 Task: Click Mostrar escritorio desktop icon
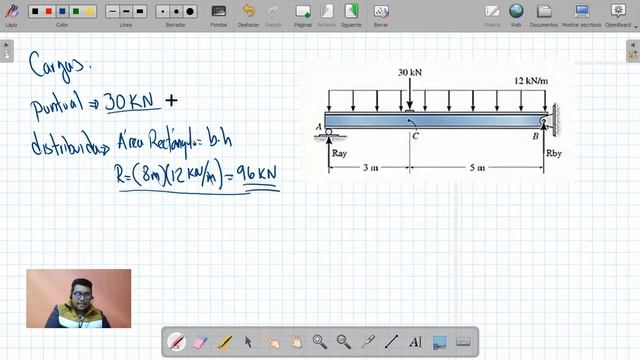pyautogui.click(x=582, y=11)
